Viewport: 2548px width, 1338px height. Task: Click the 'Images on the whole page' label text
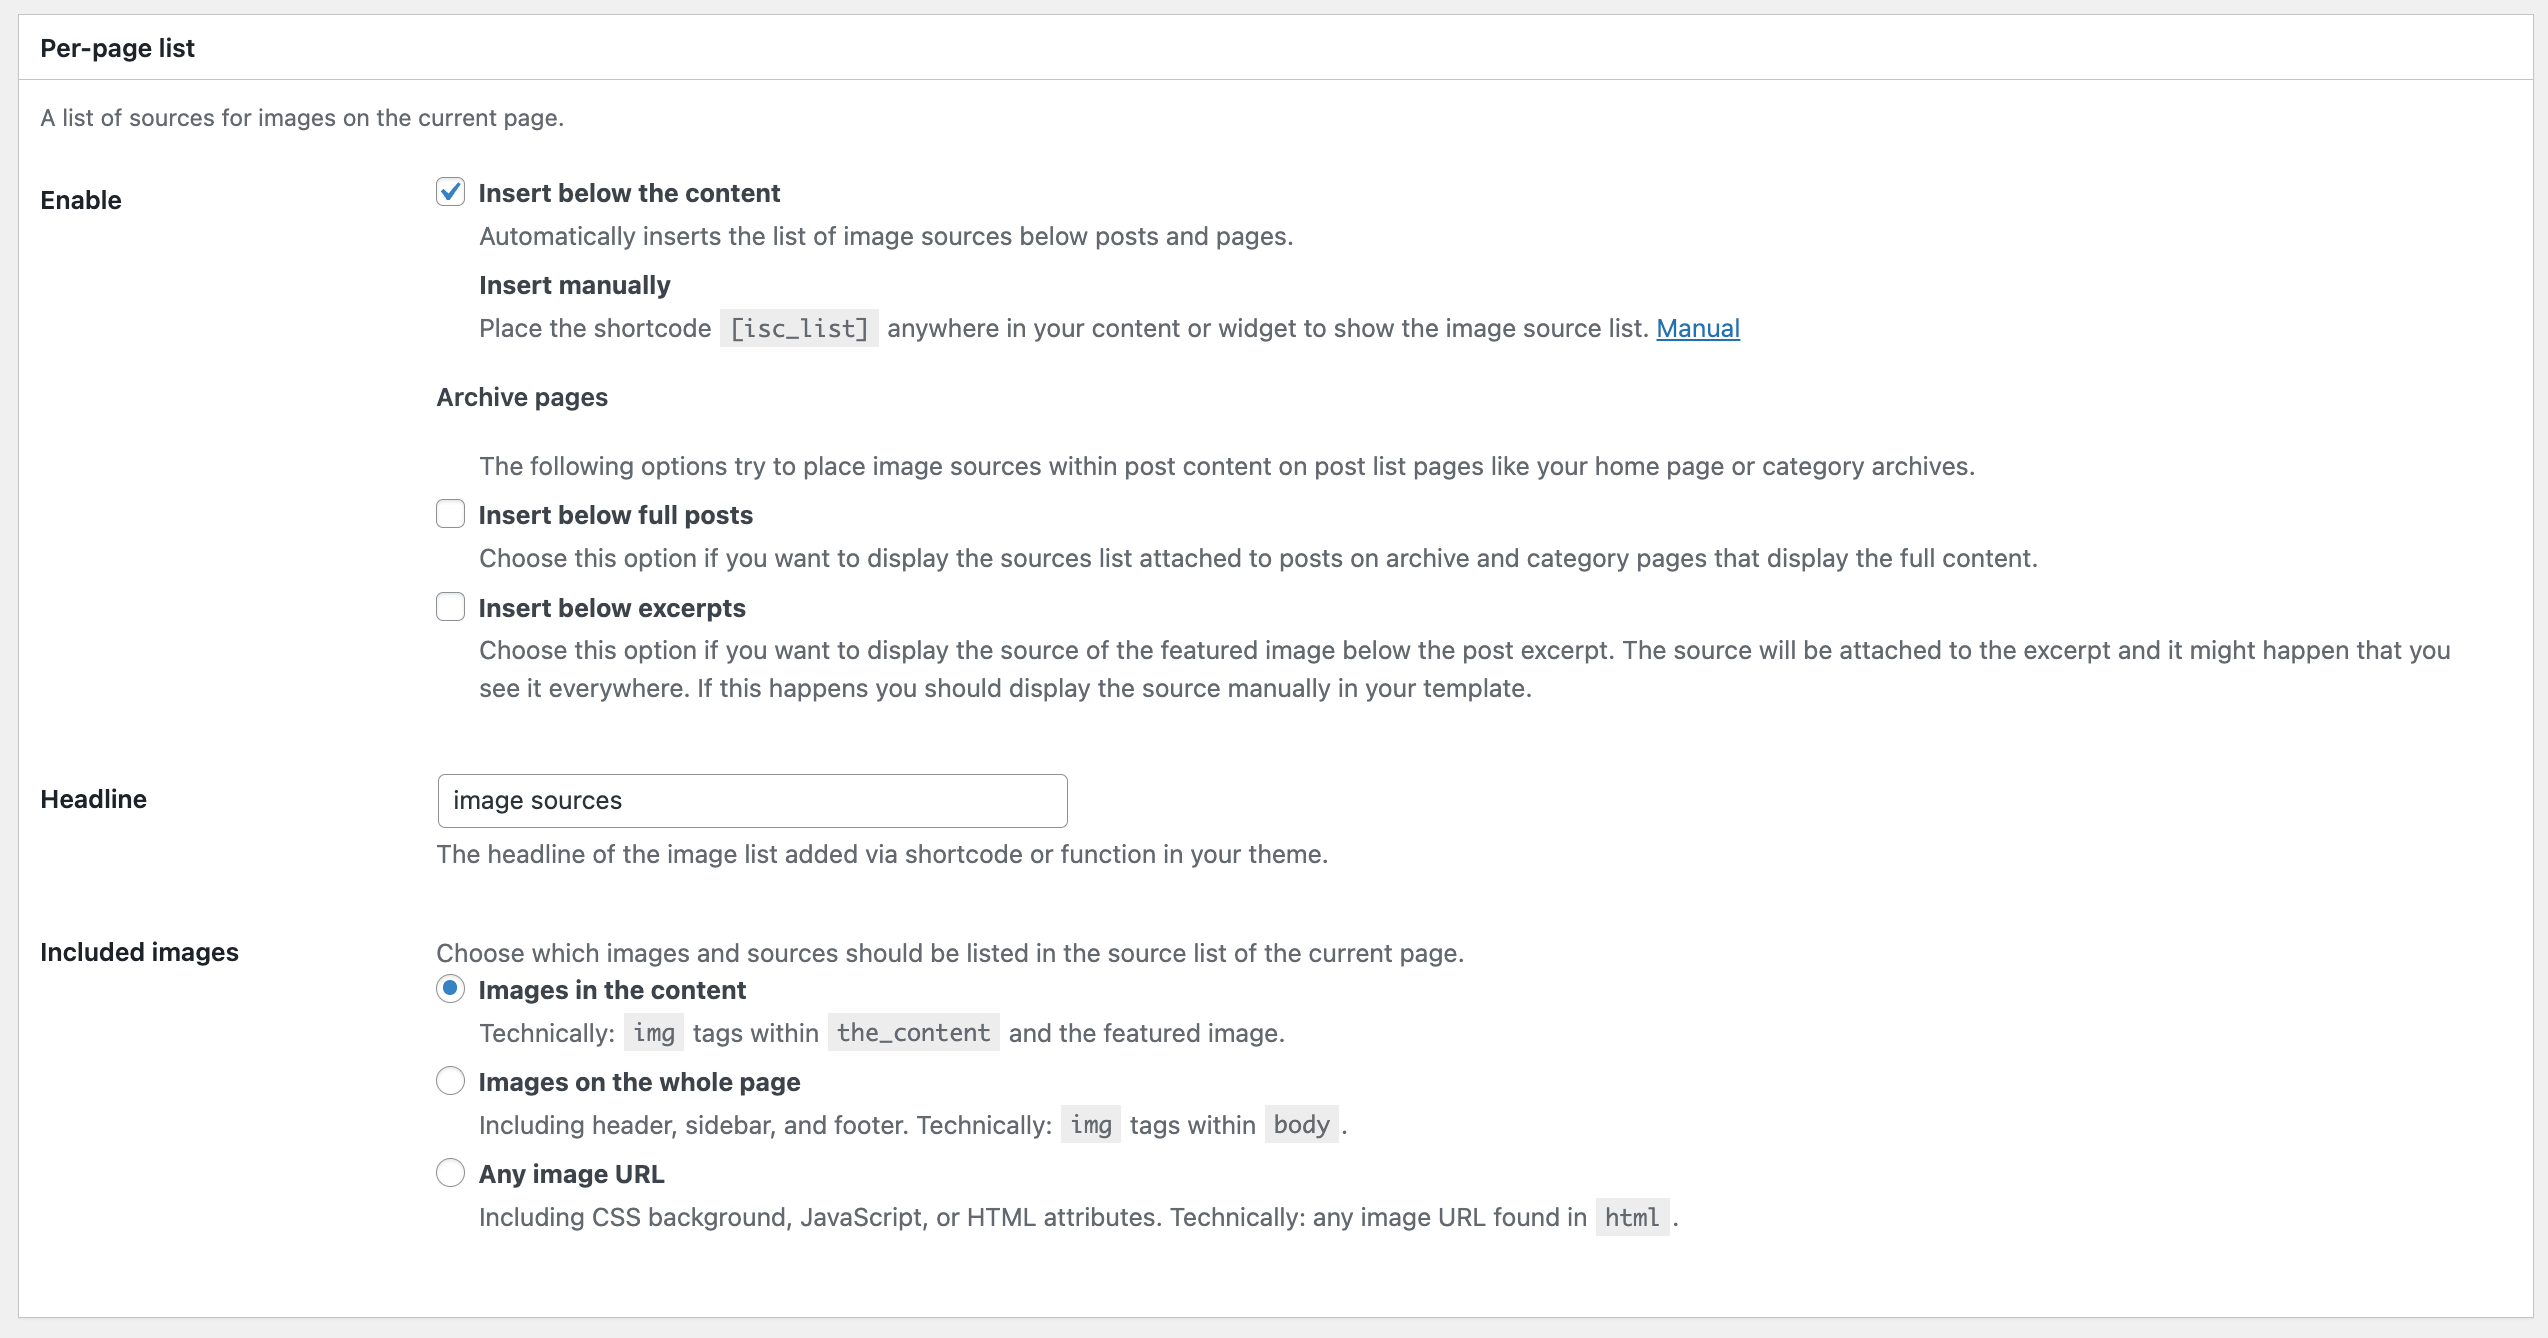pyautogui.click(x=639, y=1082)
